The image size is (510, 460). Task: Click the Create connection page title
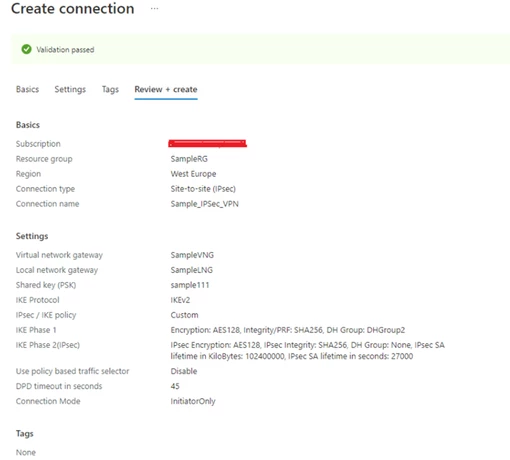73,9
